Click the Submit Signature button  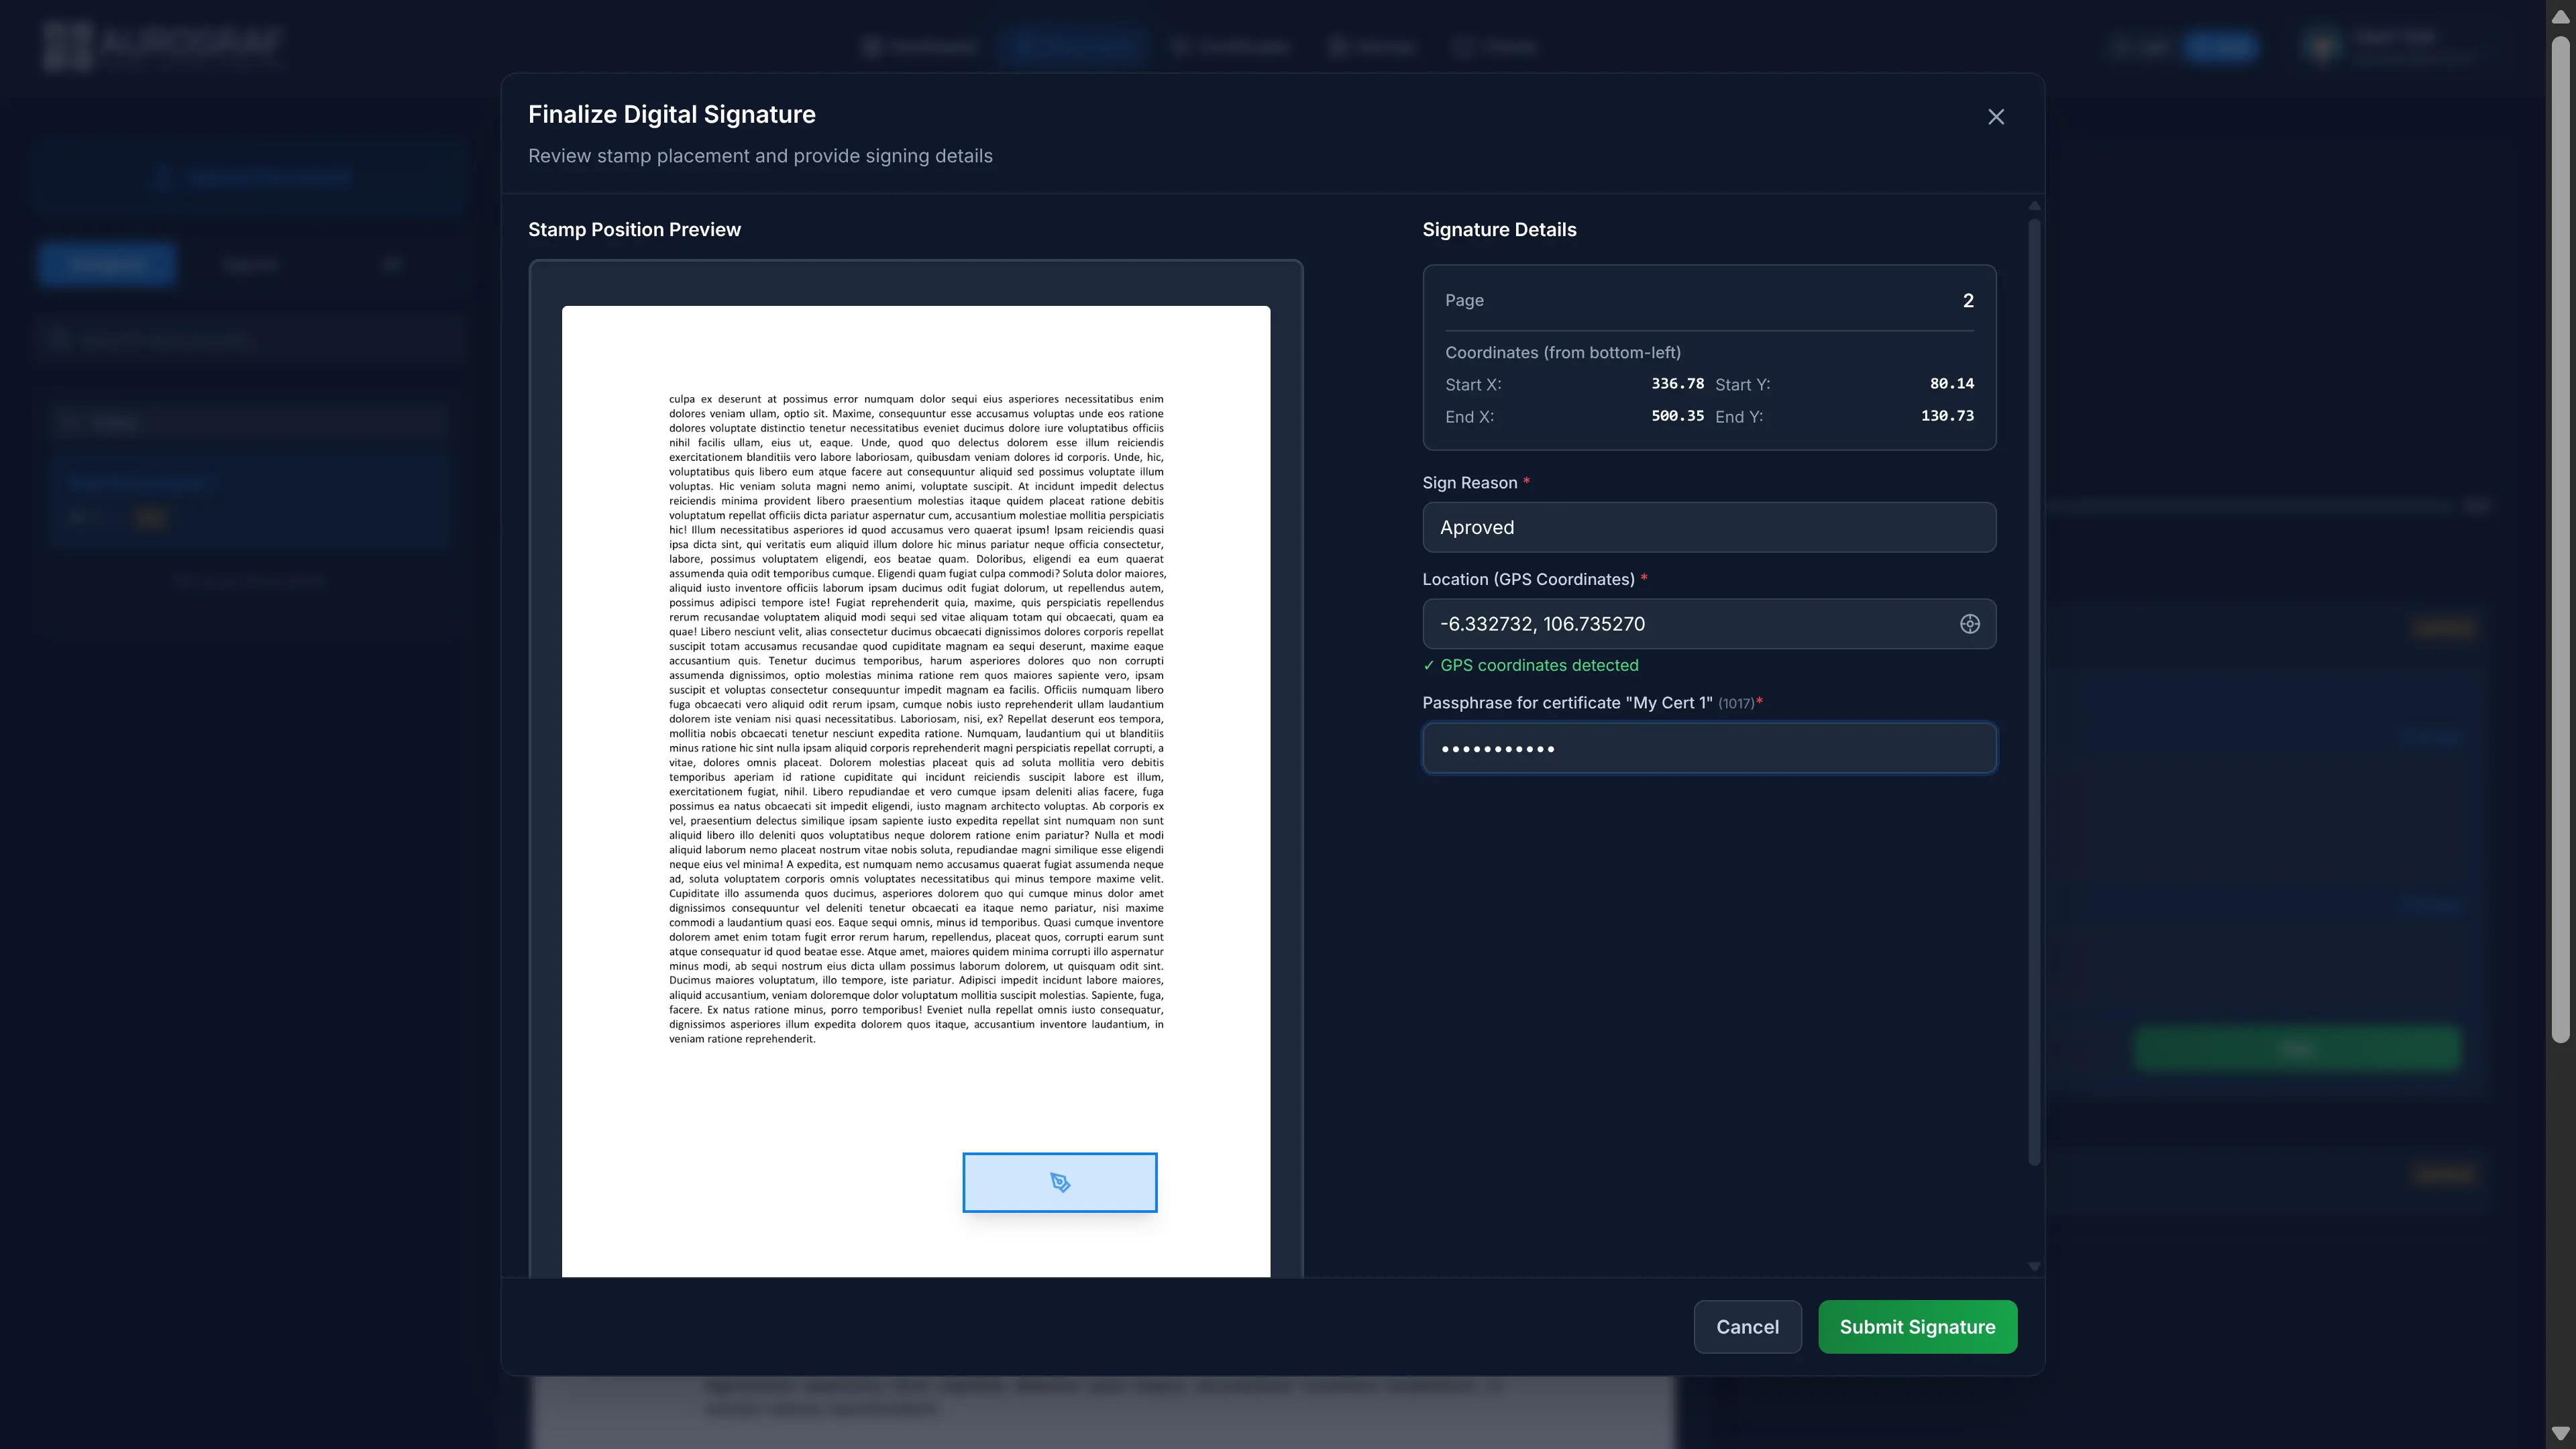click(1917, 1327)
